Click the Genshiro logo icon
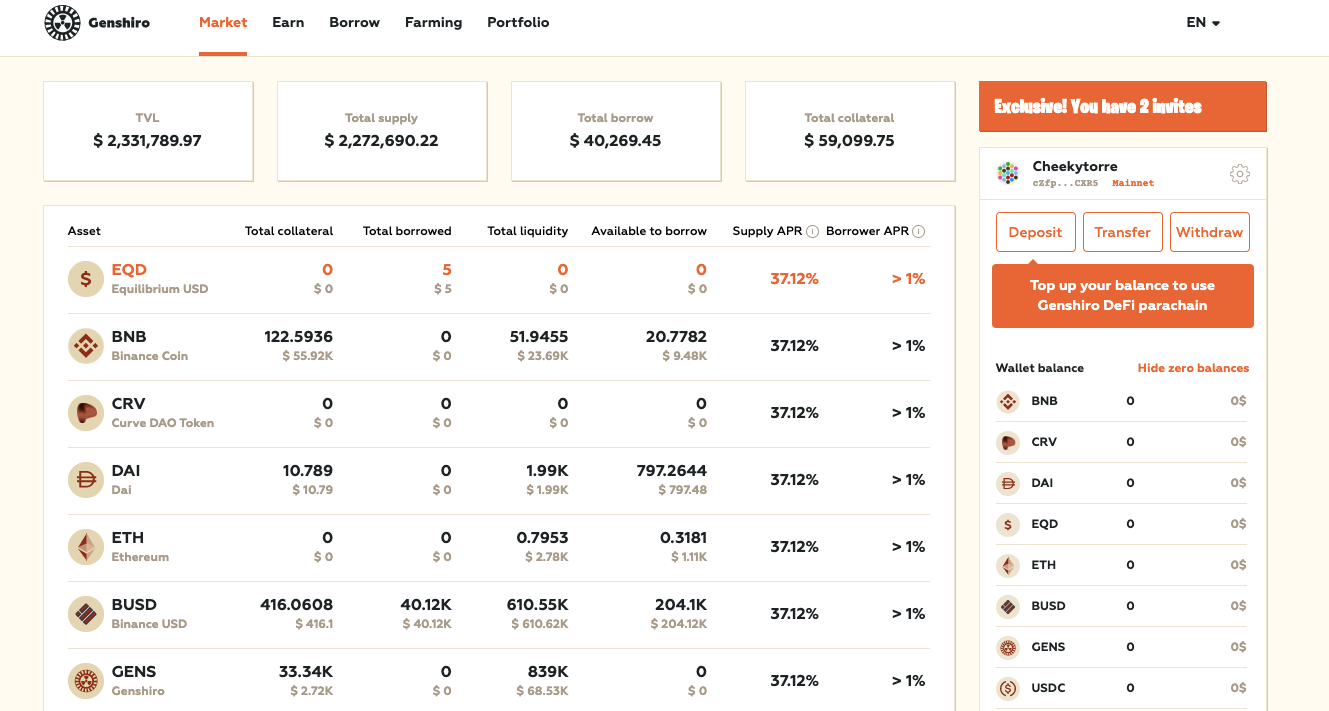The image size is (1329, 711). coord(63,22)
